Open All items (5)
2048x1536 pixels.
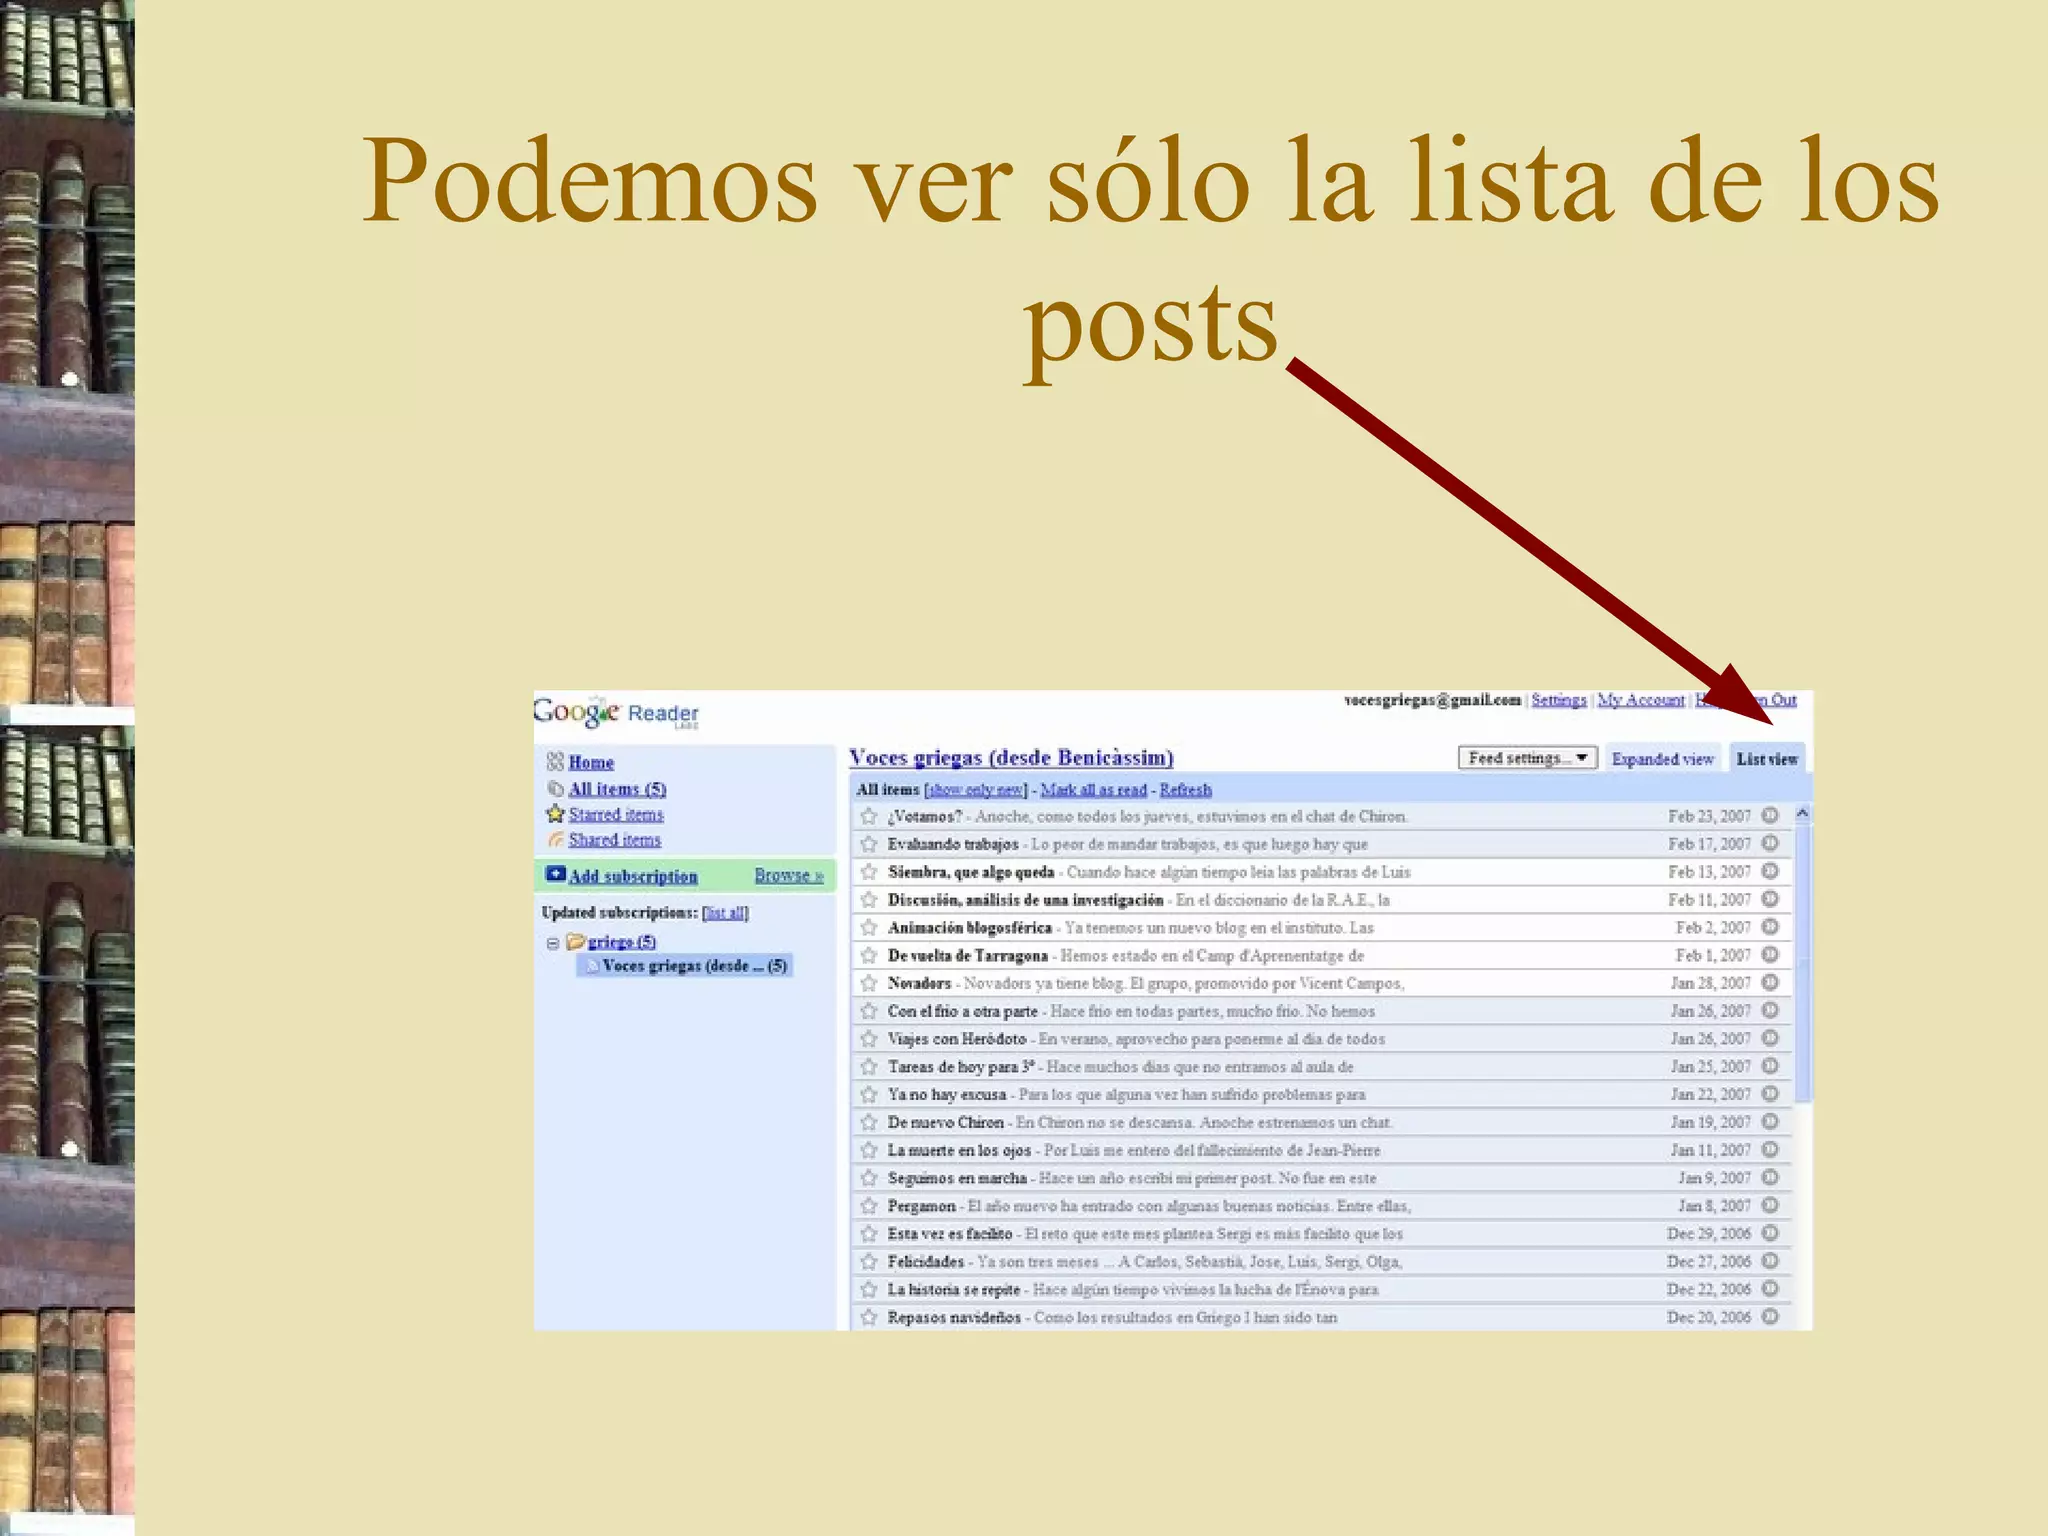click(617, 789)
